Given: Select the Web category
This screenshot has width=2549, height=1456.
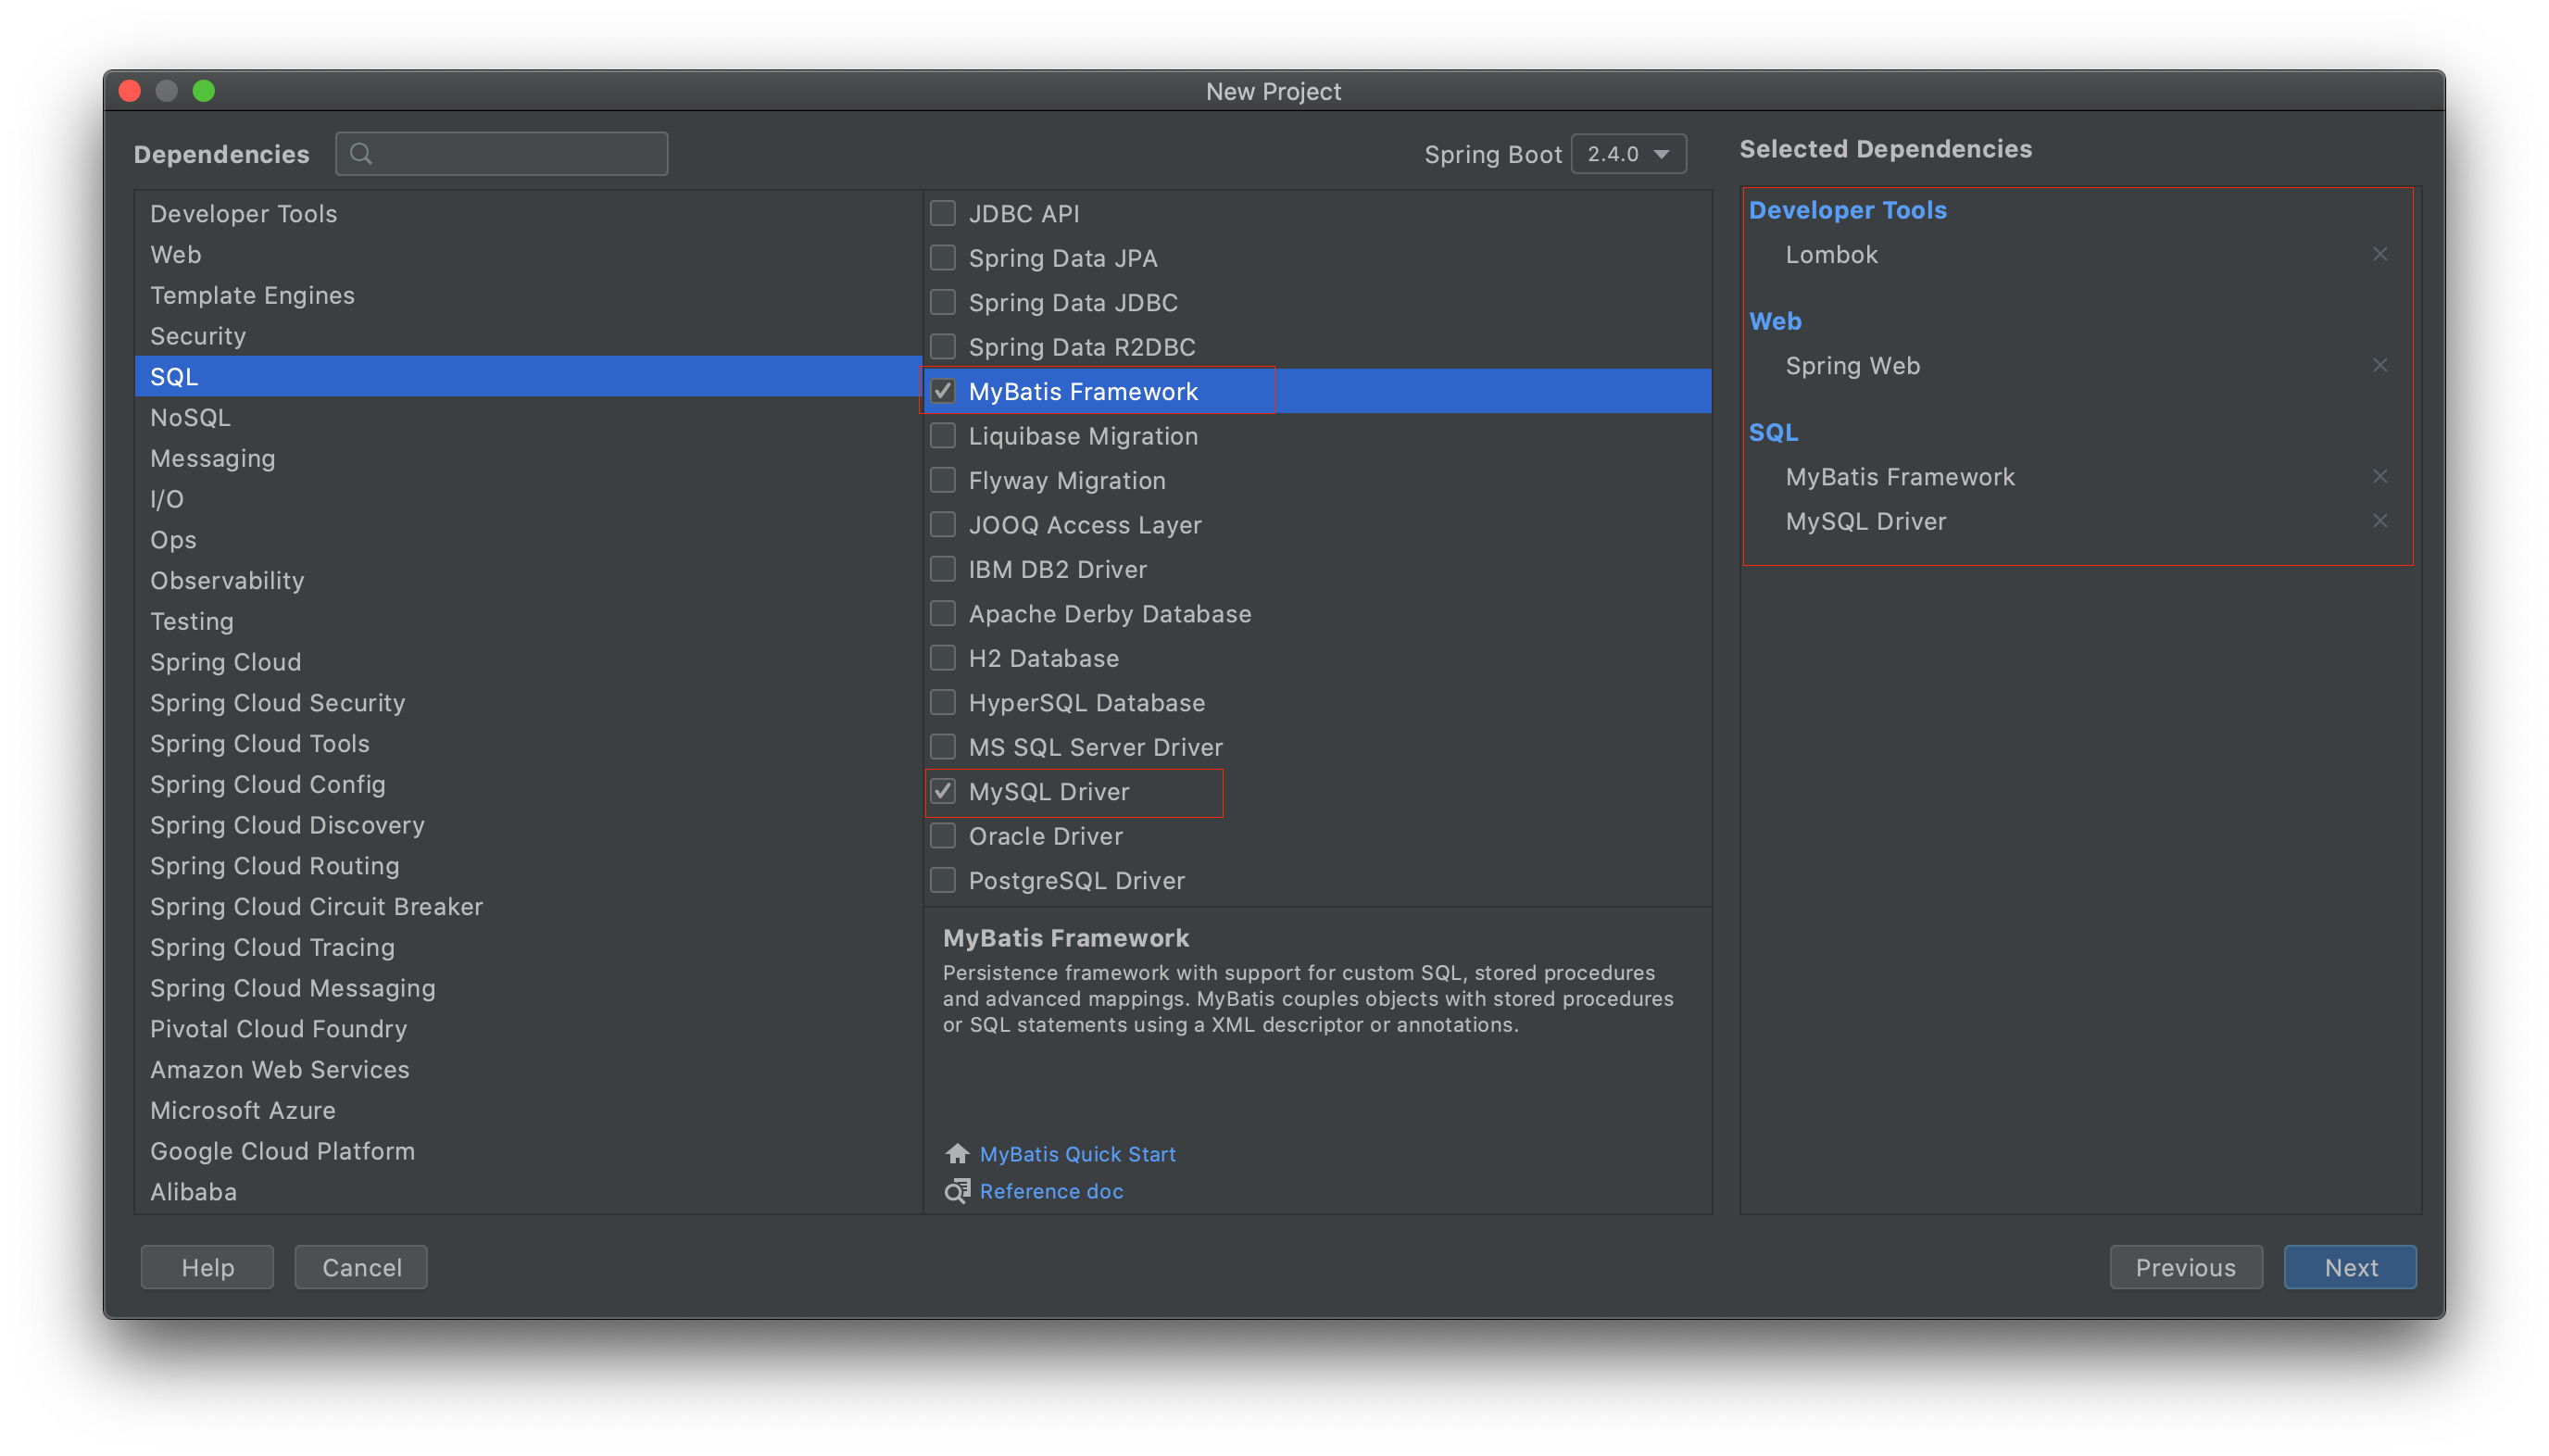Looking at the screenshot, I should point(528,255).
